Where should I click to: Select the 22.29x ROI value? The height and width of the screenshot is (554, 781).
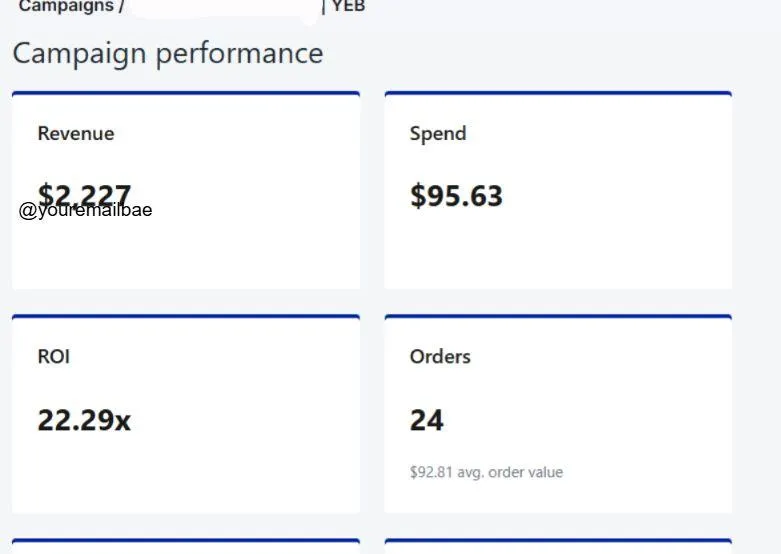click(84, 420)
